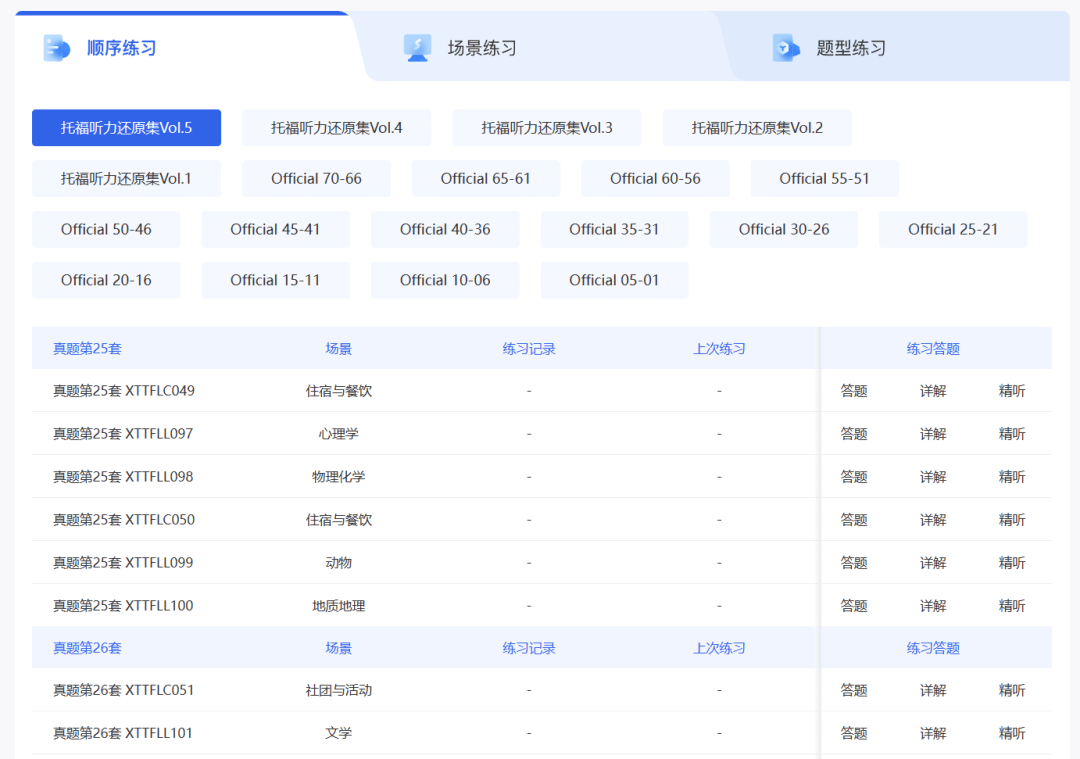
Task: Open the Official 60-56 set
Action: [x=655, y=179]
